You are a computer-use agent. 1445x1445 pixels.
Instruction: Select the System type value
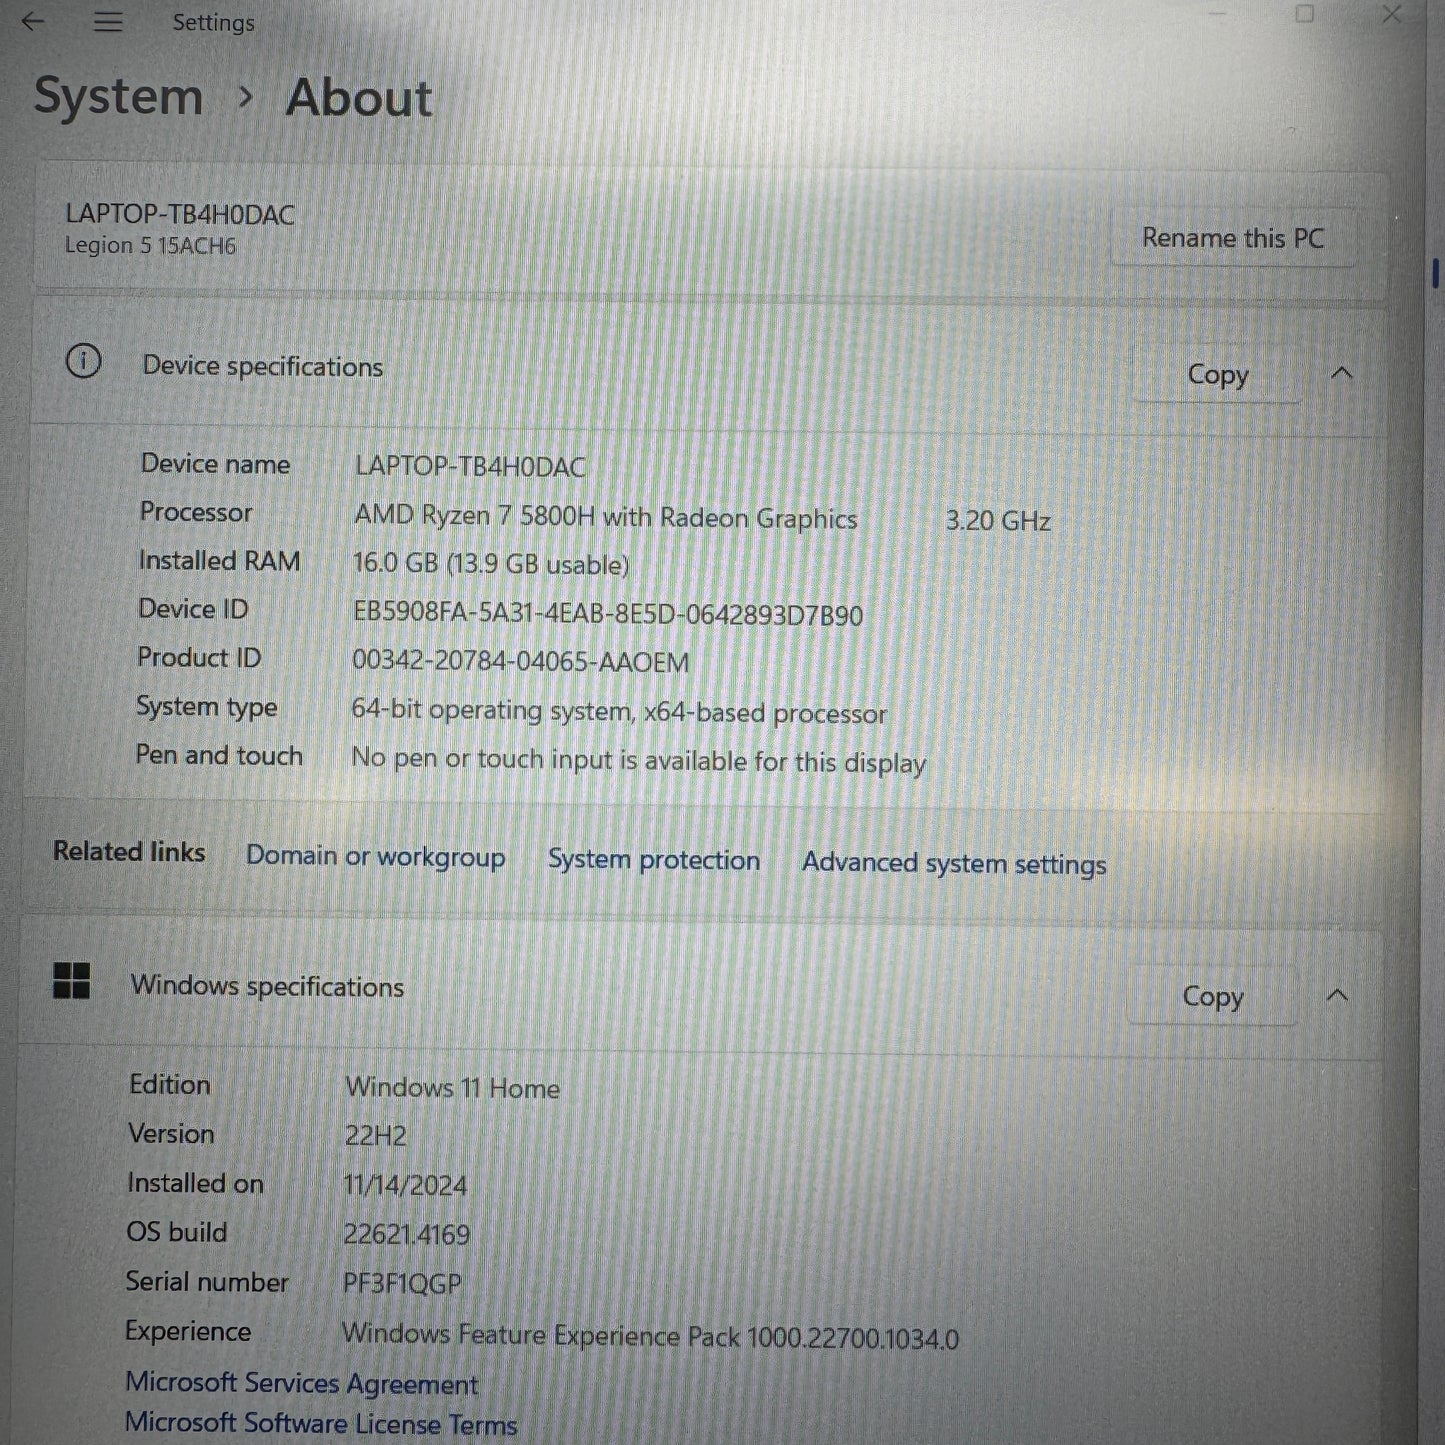619,711
